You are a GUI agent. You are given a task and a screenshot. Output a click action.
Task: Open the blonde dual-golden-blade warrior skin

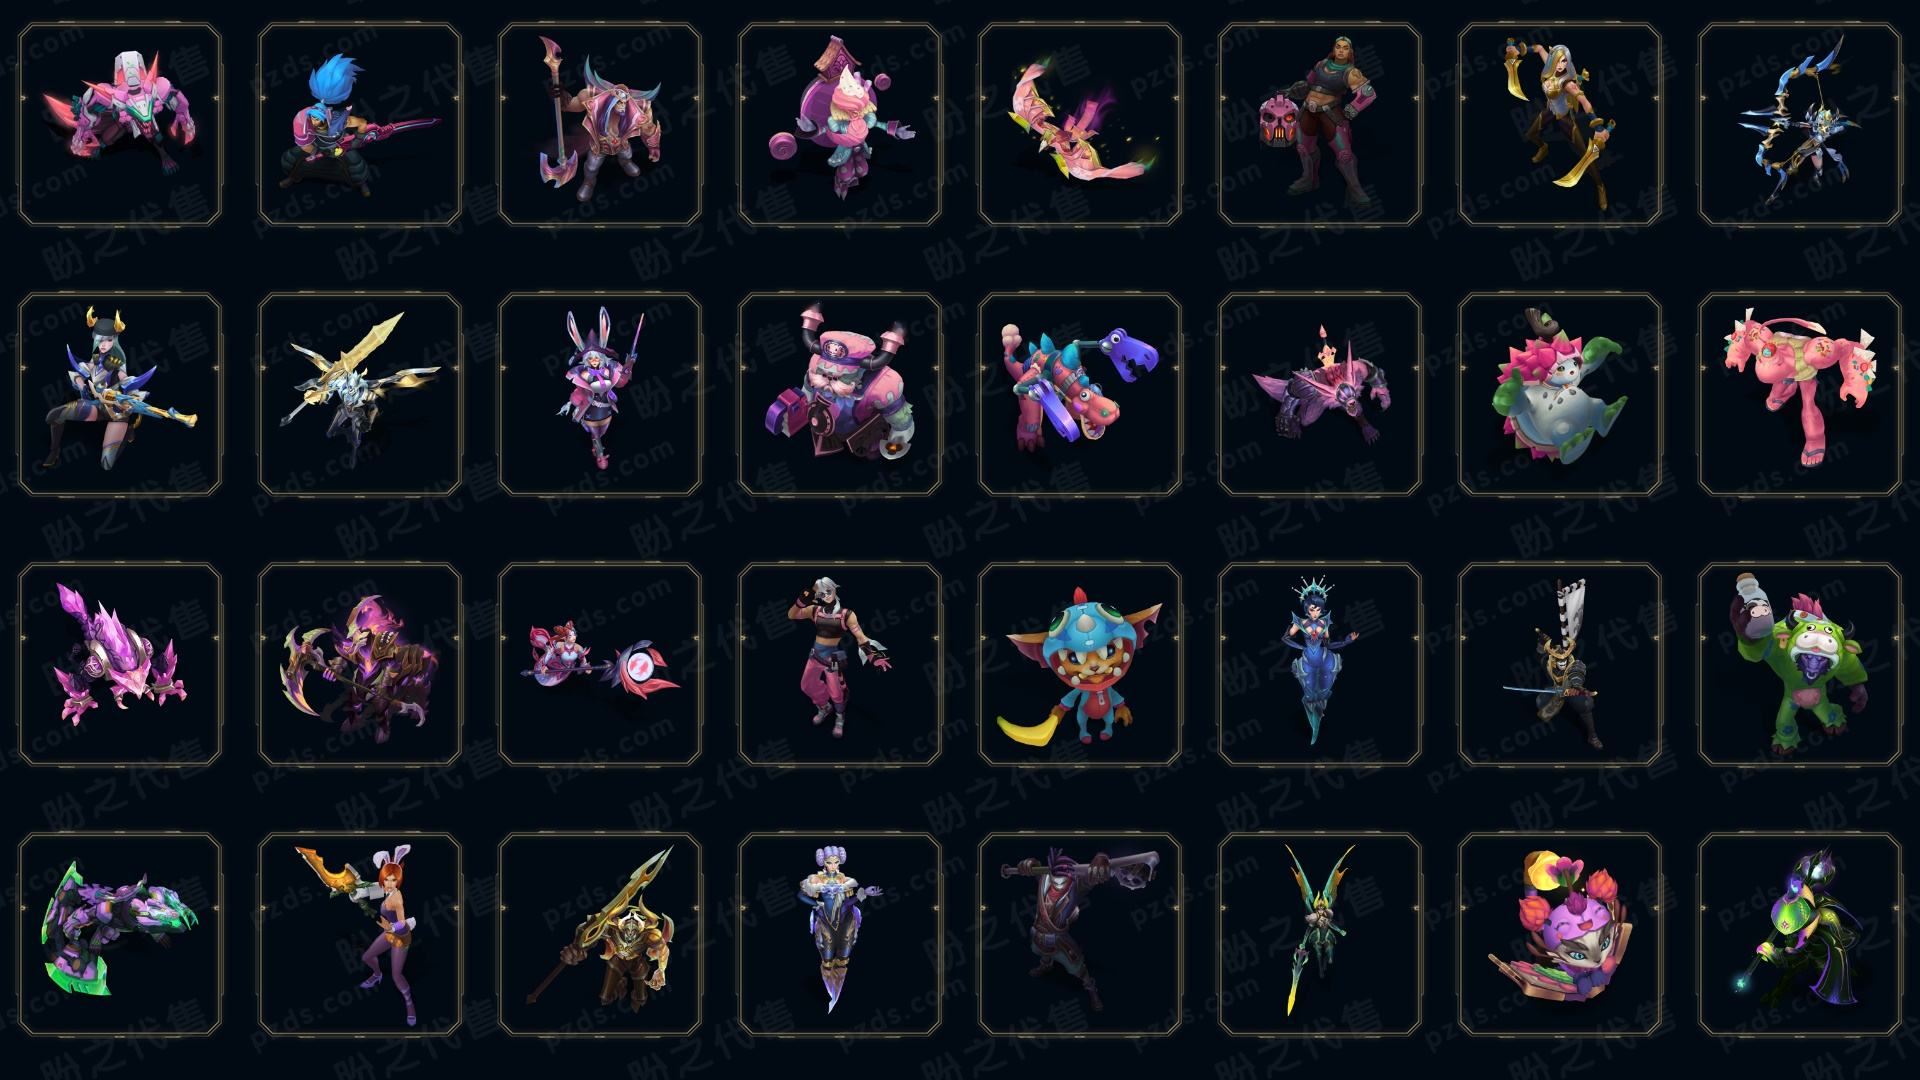tap(1560, 124)
